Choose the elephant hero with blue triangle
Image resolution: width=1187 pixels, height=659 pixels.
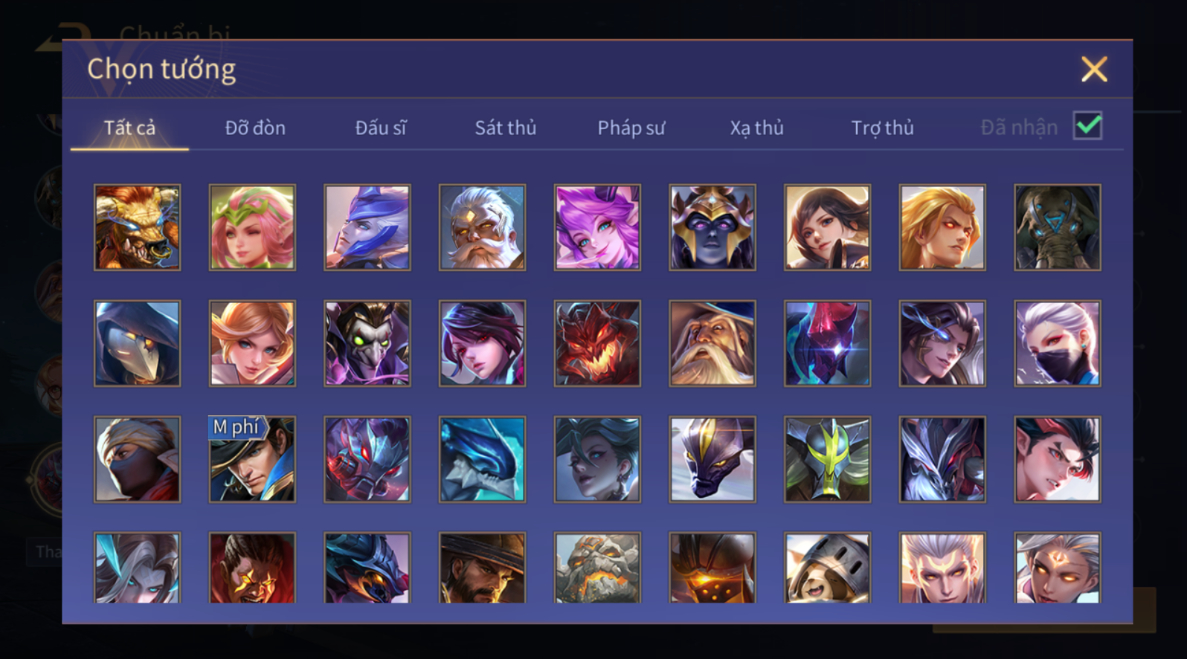[1058, 227]
